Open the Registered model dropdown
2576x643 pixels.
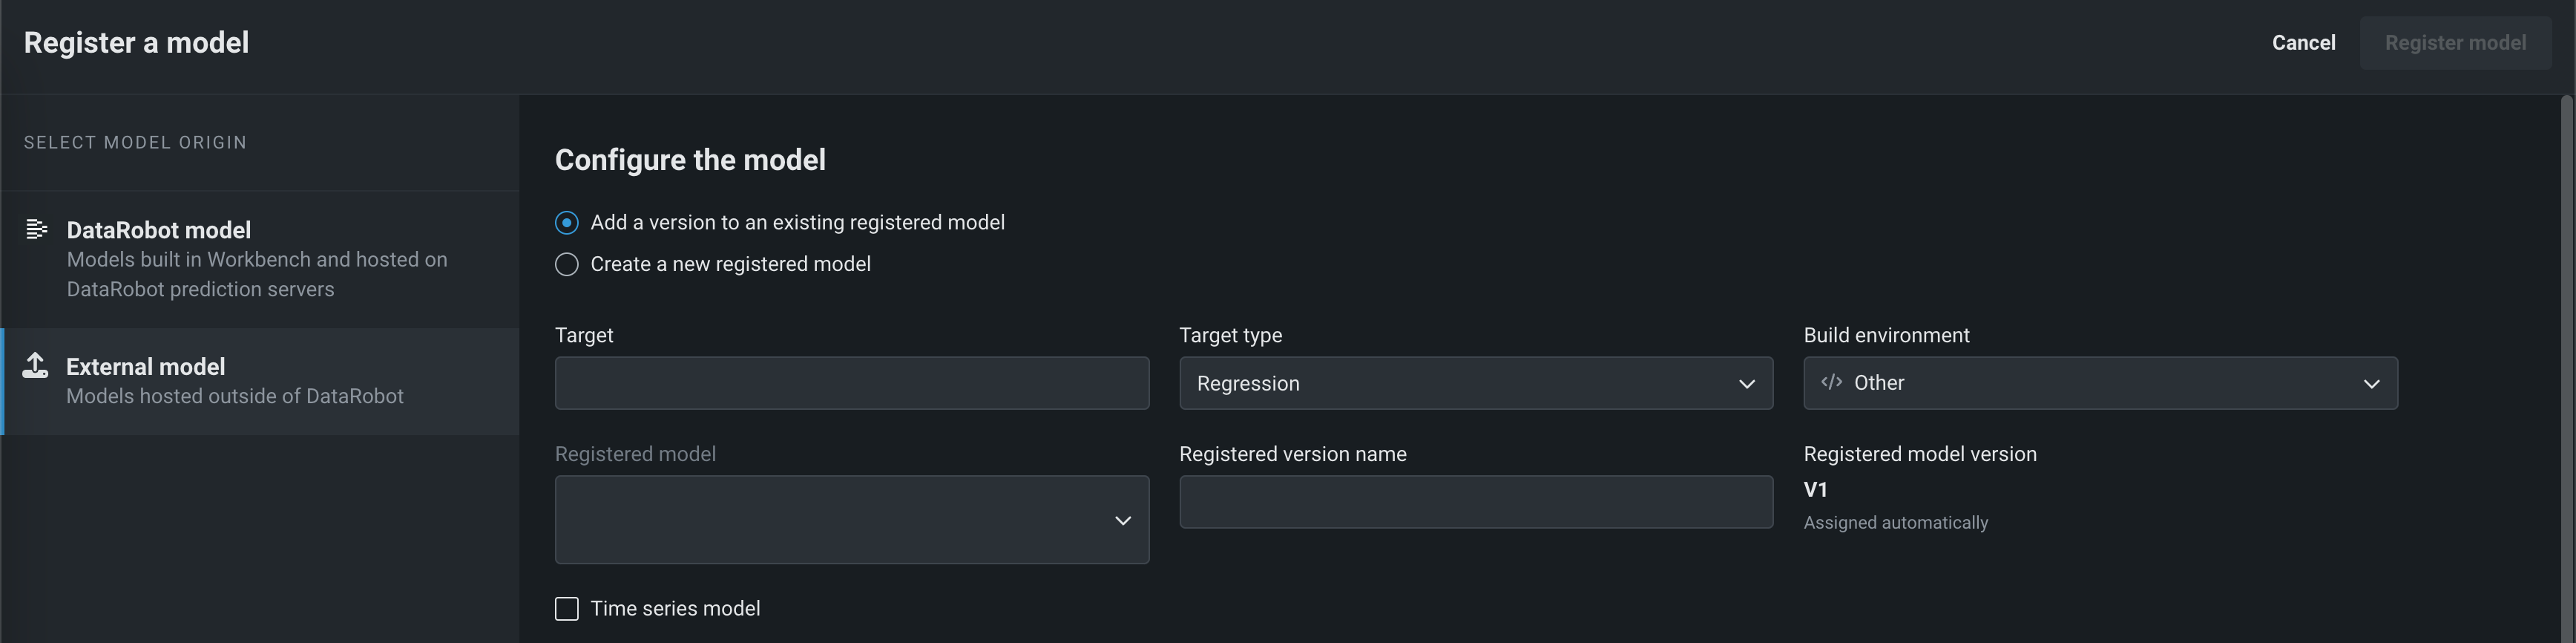tap(851, 520)
